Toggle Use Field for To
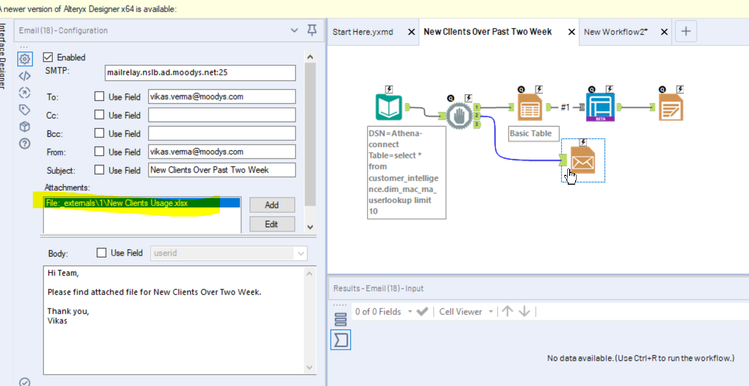Screen dimensions: 749x386 (99, 96)
